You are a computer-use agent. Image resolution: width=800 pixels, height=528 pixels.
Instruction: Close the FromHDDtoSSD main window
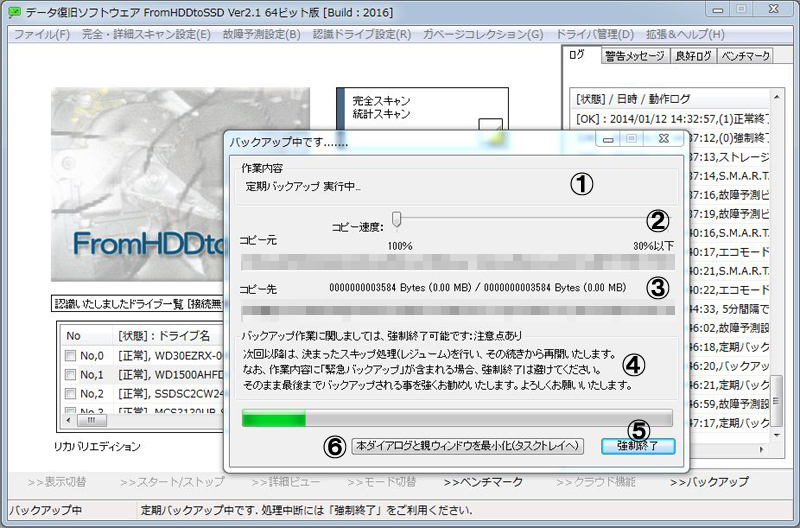[774, 9]
